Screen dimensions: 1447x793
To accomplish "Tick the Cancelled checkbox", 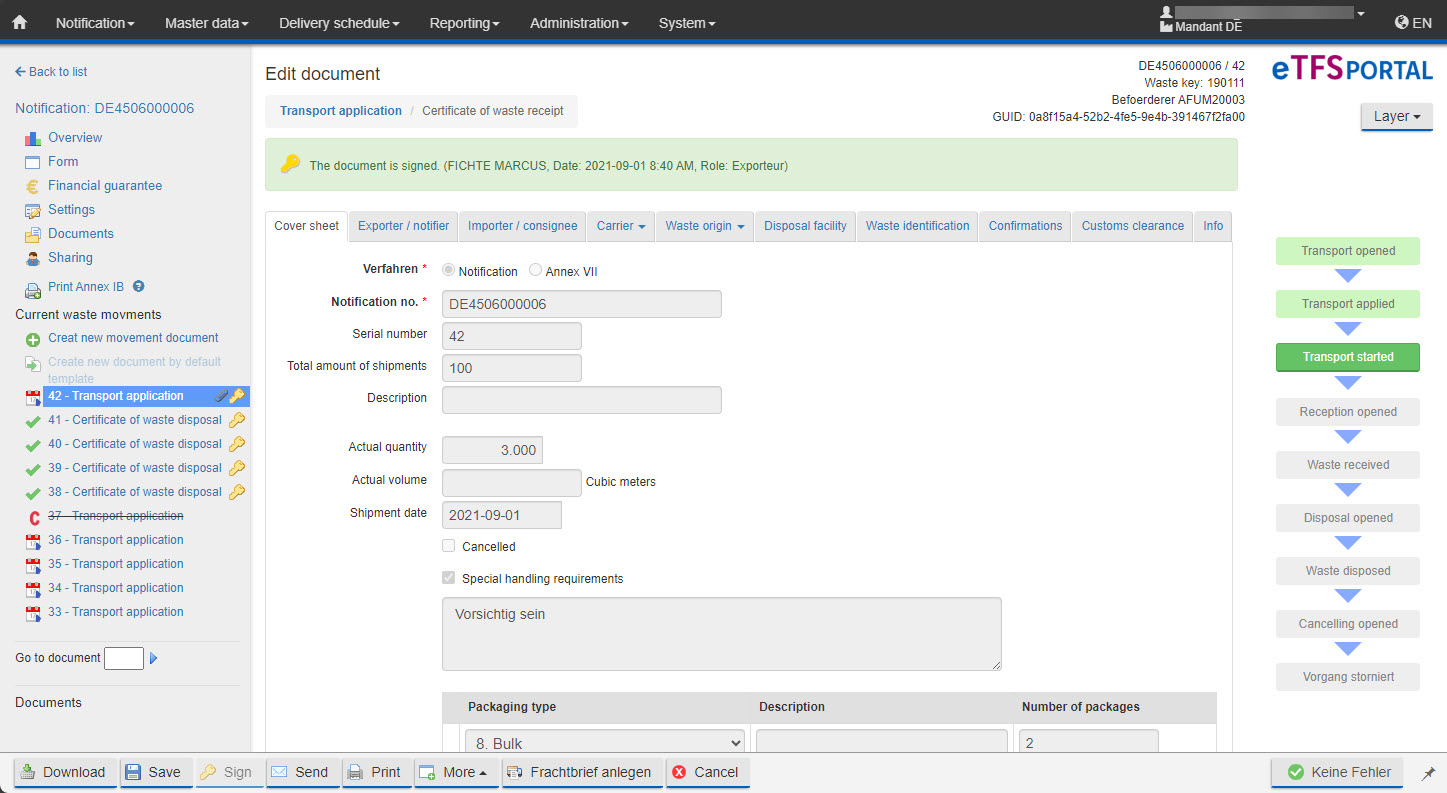I will (x=449, y=546).
